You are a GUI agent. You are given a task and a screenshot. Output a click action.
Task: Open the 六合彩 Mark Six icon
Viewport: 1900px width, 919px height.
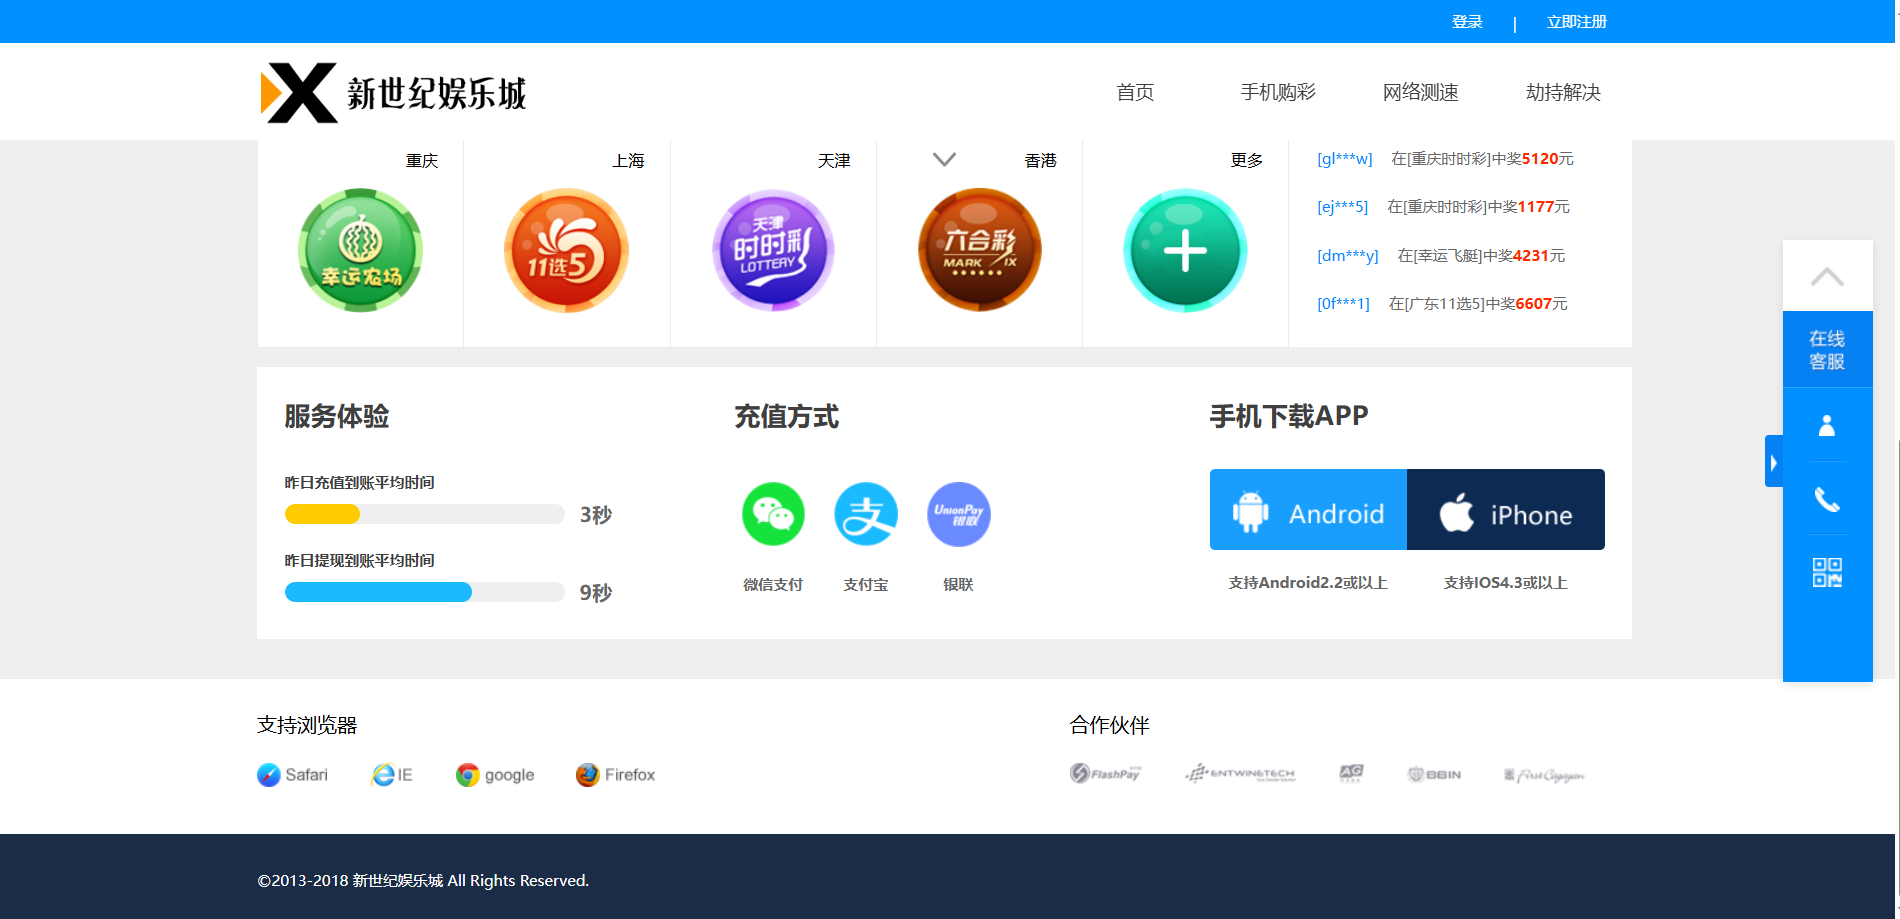(980, 250)
